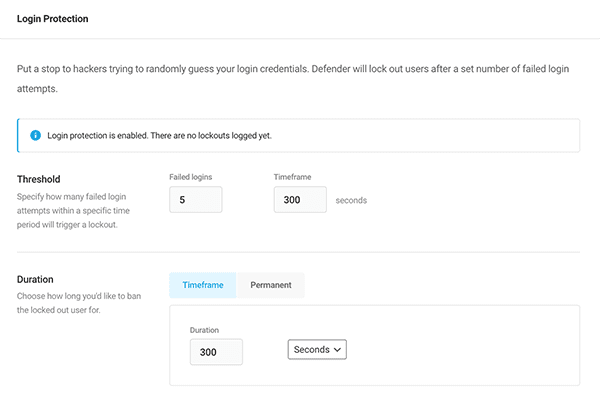Click the Duration section heading
The width and height of the screenshot is (600, 405).
point(35,280)
